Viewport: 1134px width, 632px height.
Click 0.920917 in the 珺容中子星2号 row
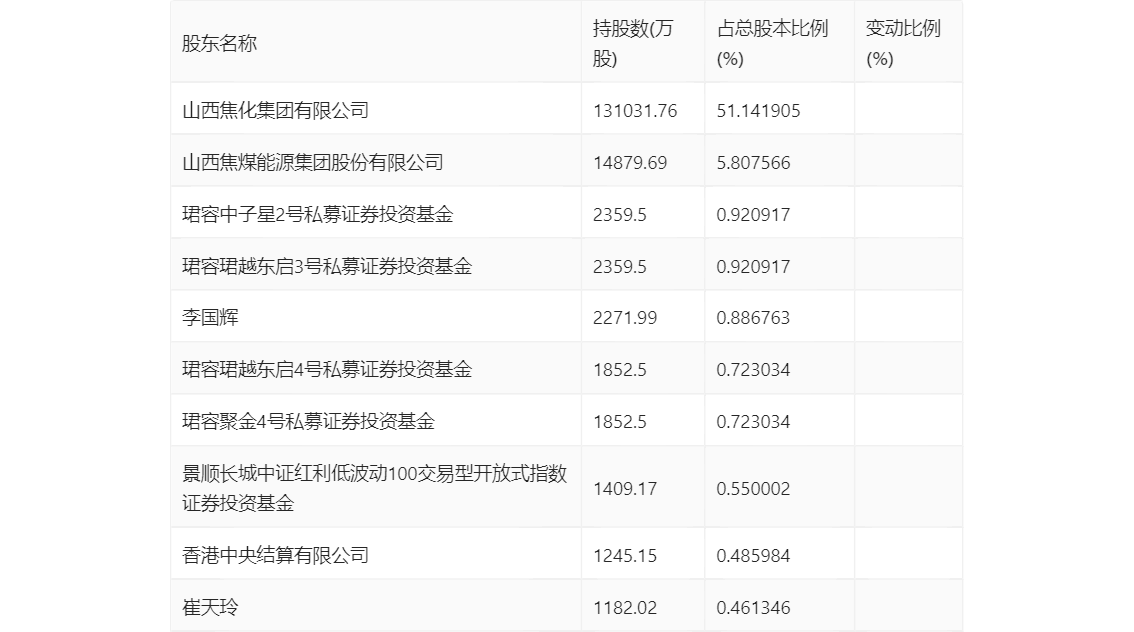pos(754,215)
